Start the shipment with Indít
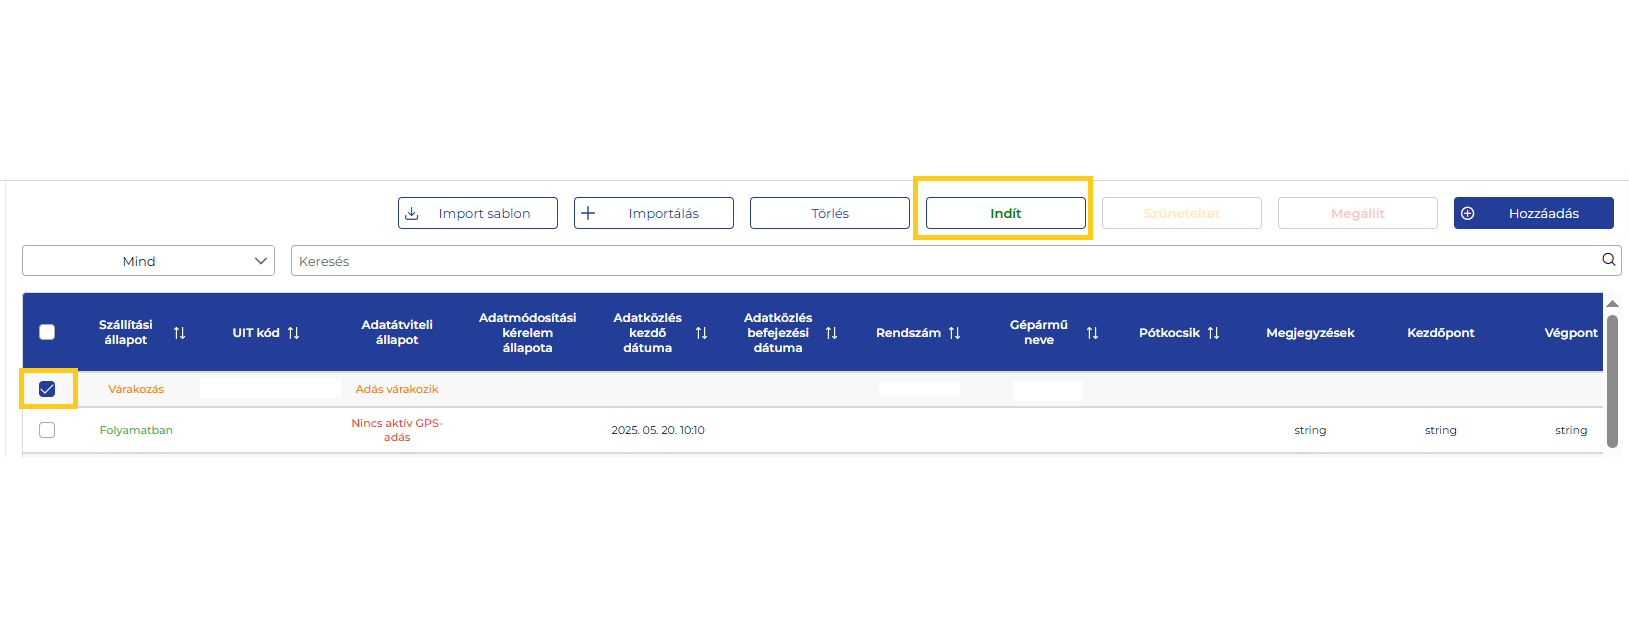Viewport: 1629px width, 629px height. tap(1005, 213)
